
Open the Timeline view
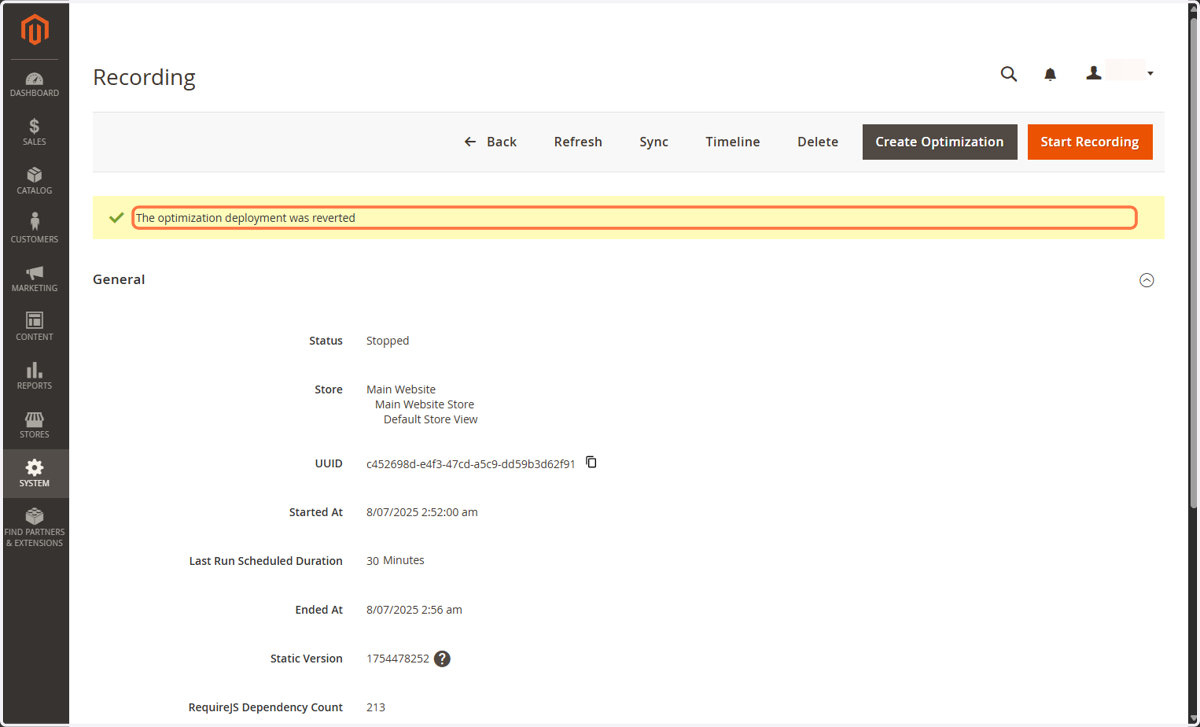733,142
